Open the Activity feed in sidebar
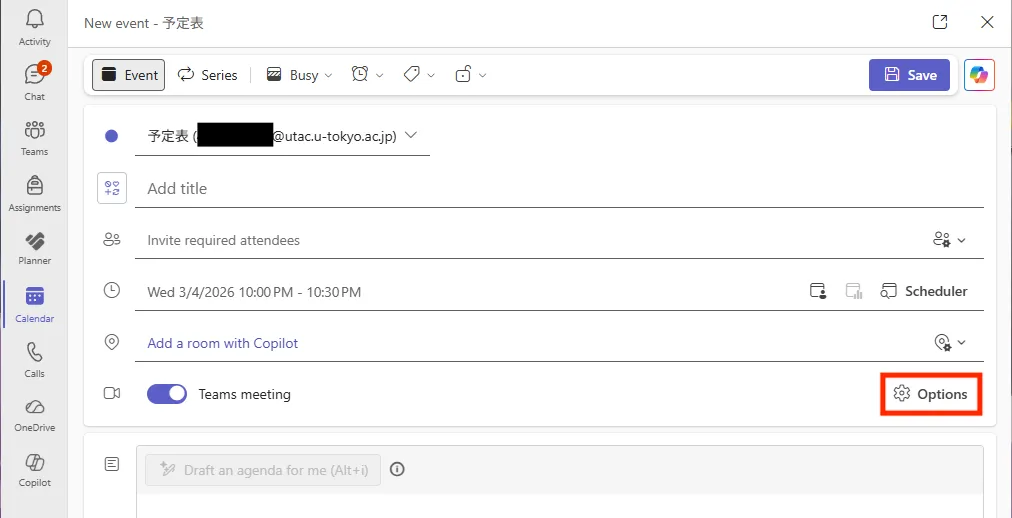 [x=34, y=28]
